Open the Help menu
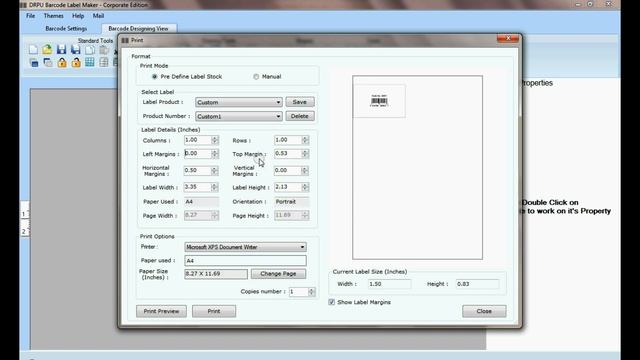The width and height of the screenshot is (640, 360). [x=78, y=16]
